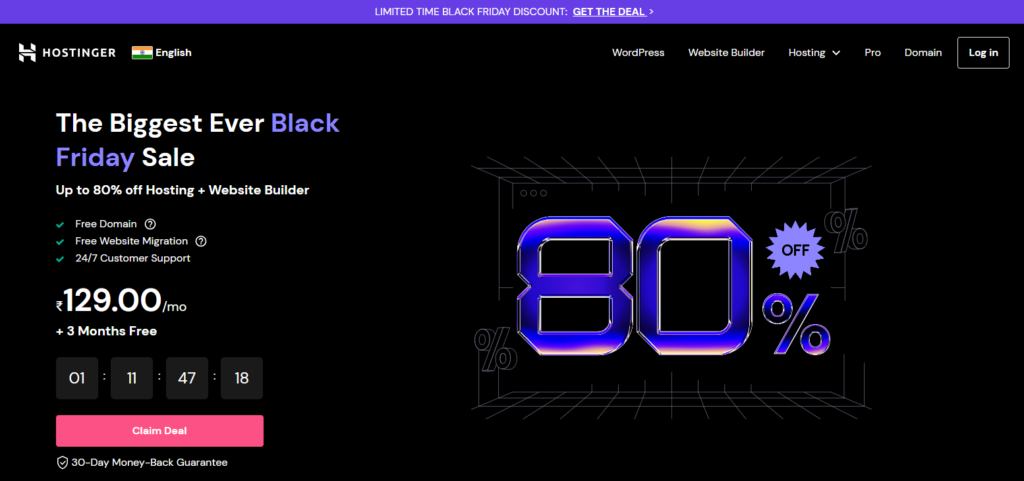Click the arrow next to Get The Deal

point(651,12)
